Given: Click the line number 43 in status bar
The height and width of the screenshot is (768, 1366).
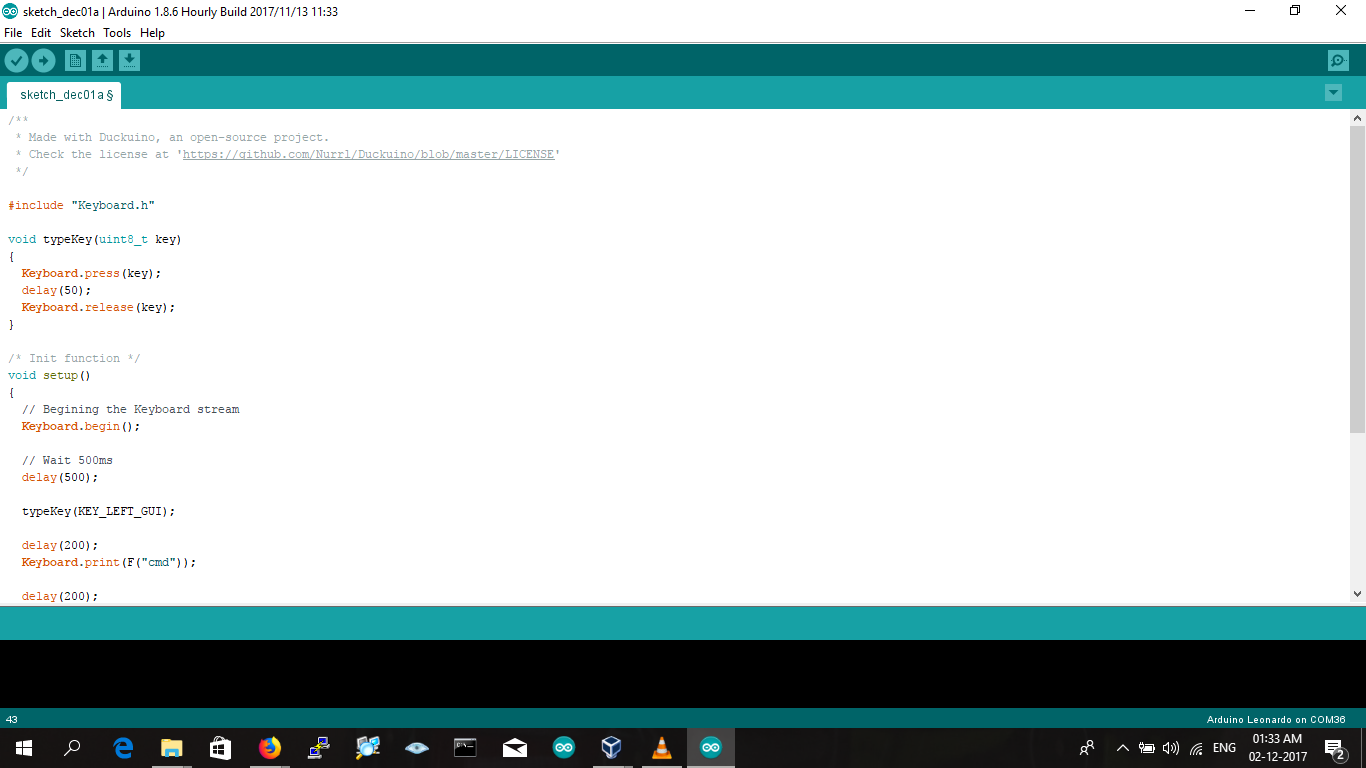Looking at the screenshot, I should 12,719.
